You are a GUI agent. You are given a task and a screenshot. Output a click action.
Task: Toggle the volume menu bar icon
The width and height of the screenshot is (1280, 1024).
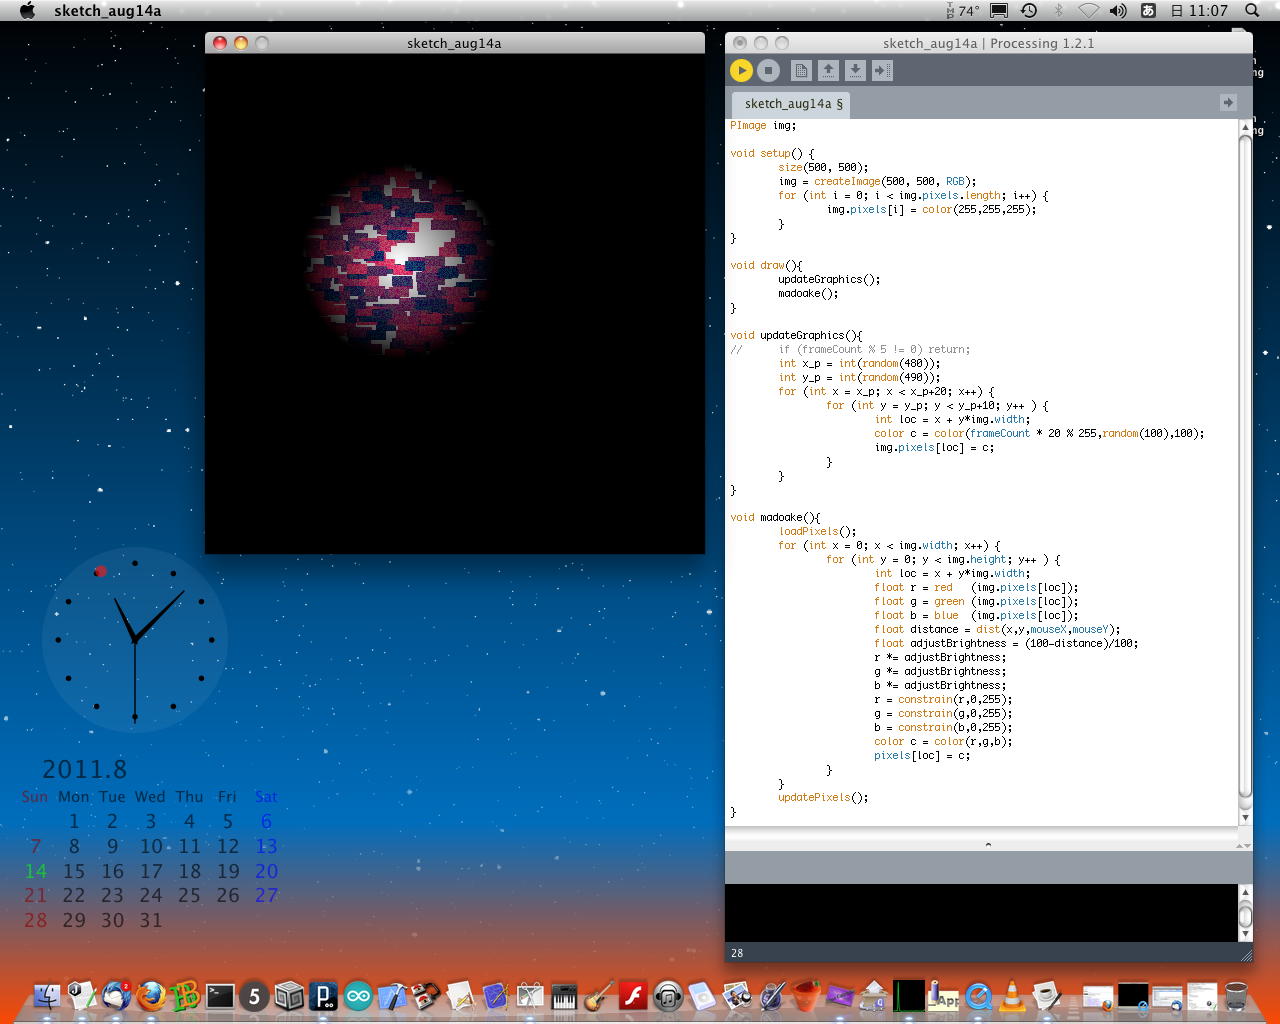click(x=1118, y=11)
